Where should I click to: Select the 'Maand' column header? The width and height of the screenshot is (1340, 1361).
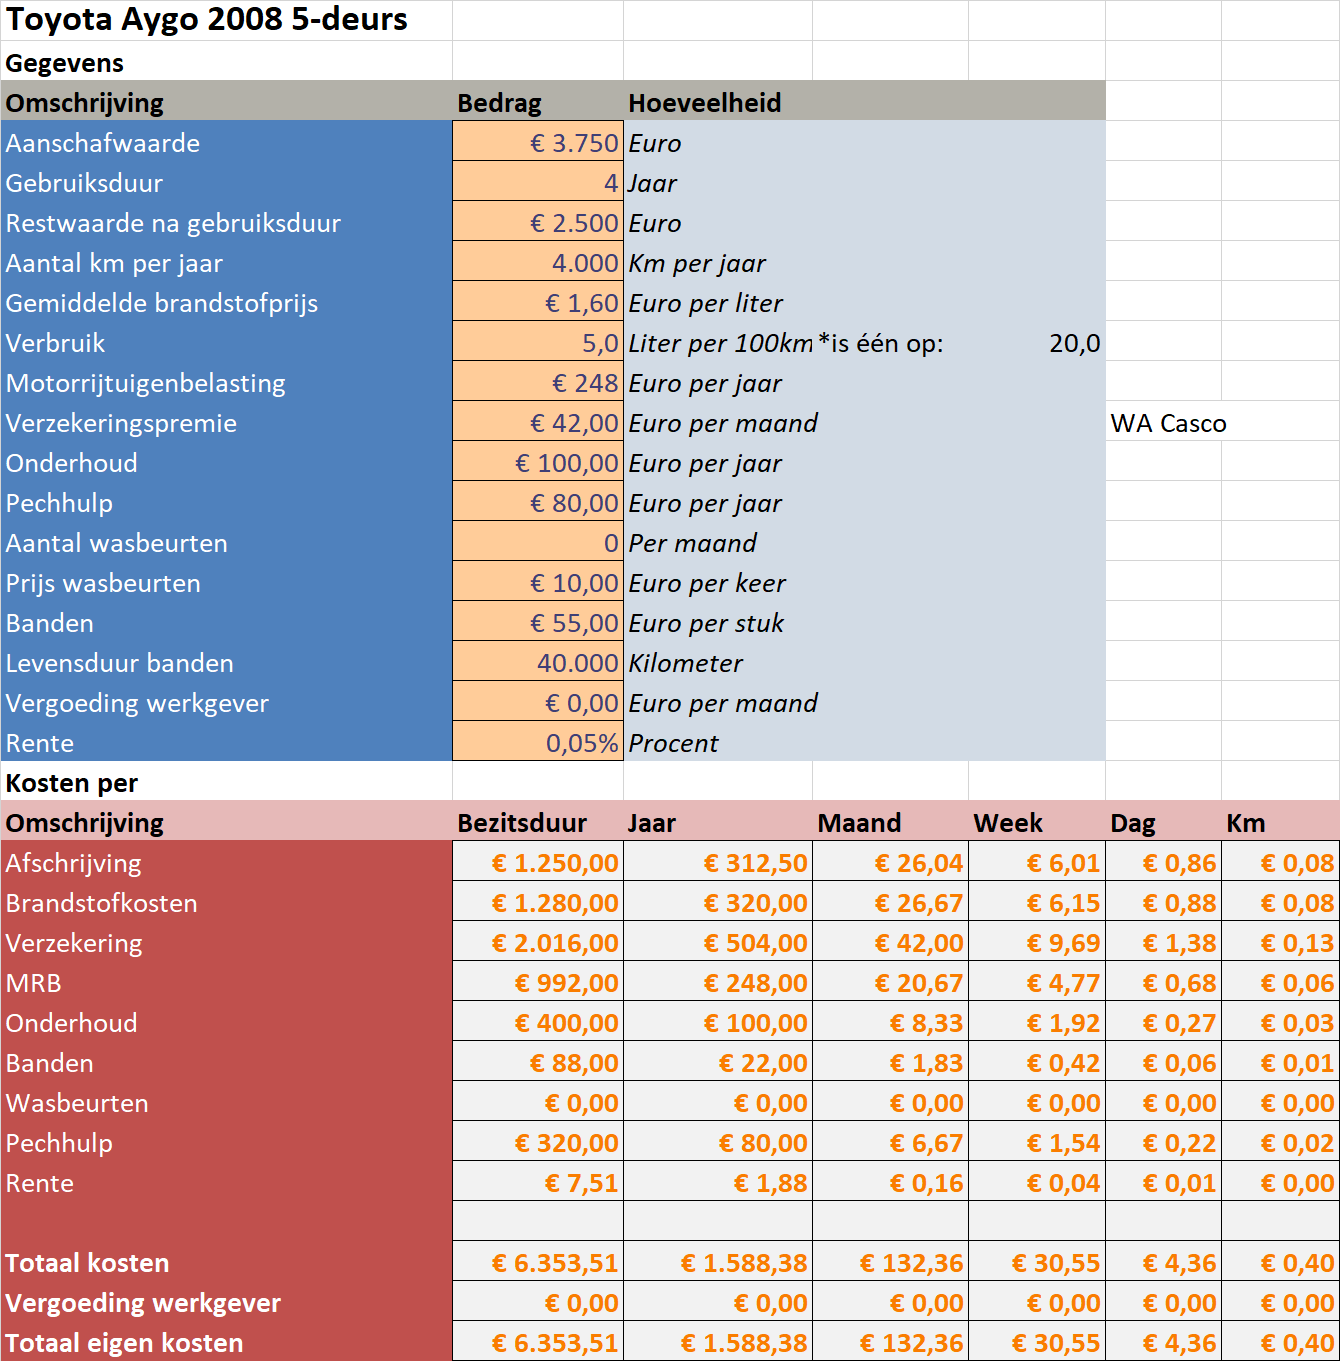(890, 821)
